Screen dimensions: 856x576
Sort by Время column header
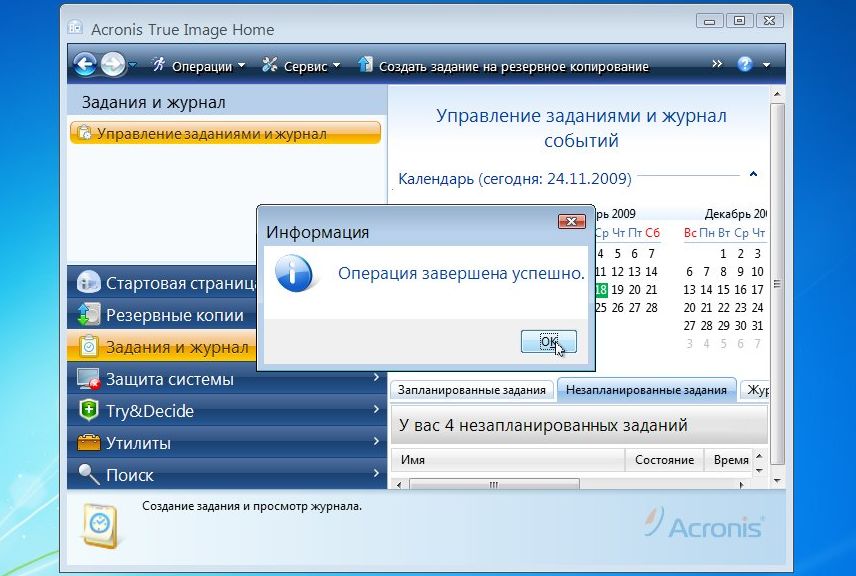pyautogui.click(x=729, y=460)
